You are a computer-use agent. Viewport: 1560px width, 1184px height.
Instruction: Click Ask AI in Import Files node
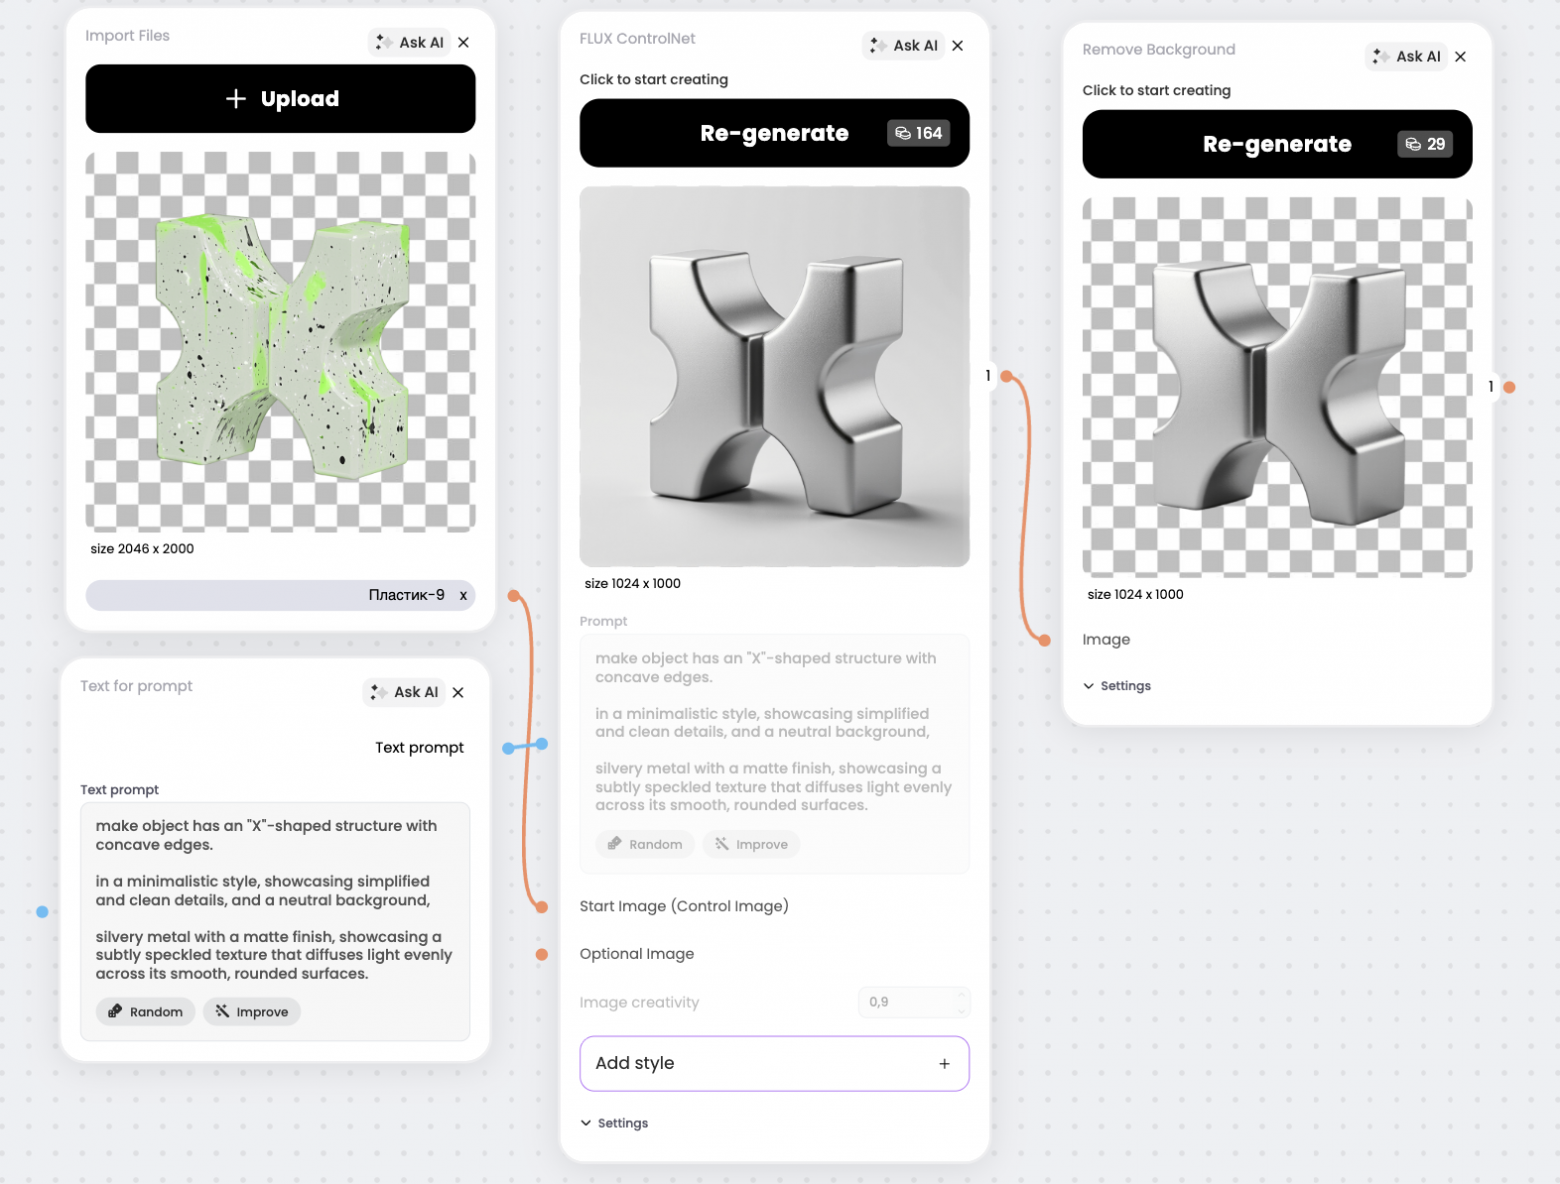point(410,42)
